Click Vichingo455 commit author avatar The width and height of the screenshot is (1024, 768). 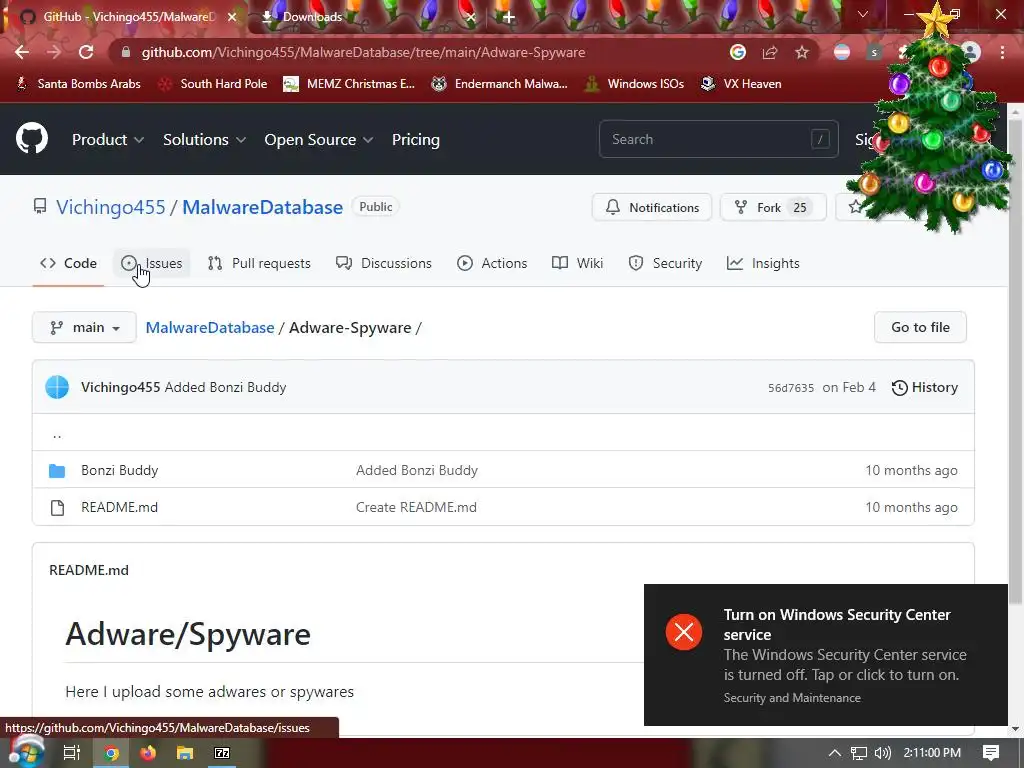[57, 387]
